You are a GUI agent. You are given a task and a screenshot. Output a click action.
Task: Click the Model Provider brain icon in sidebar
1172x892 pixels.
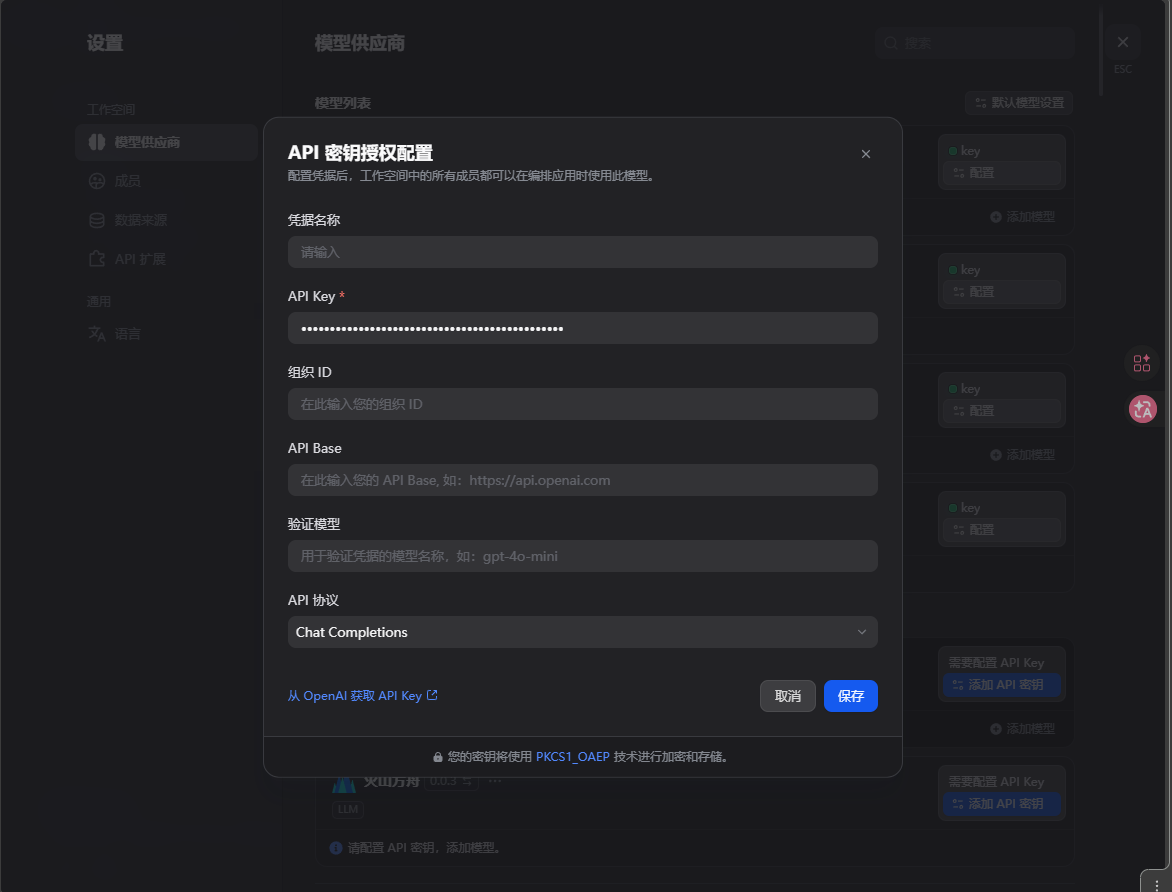coord(97,142)
